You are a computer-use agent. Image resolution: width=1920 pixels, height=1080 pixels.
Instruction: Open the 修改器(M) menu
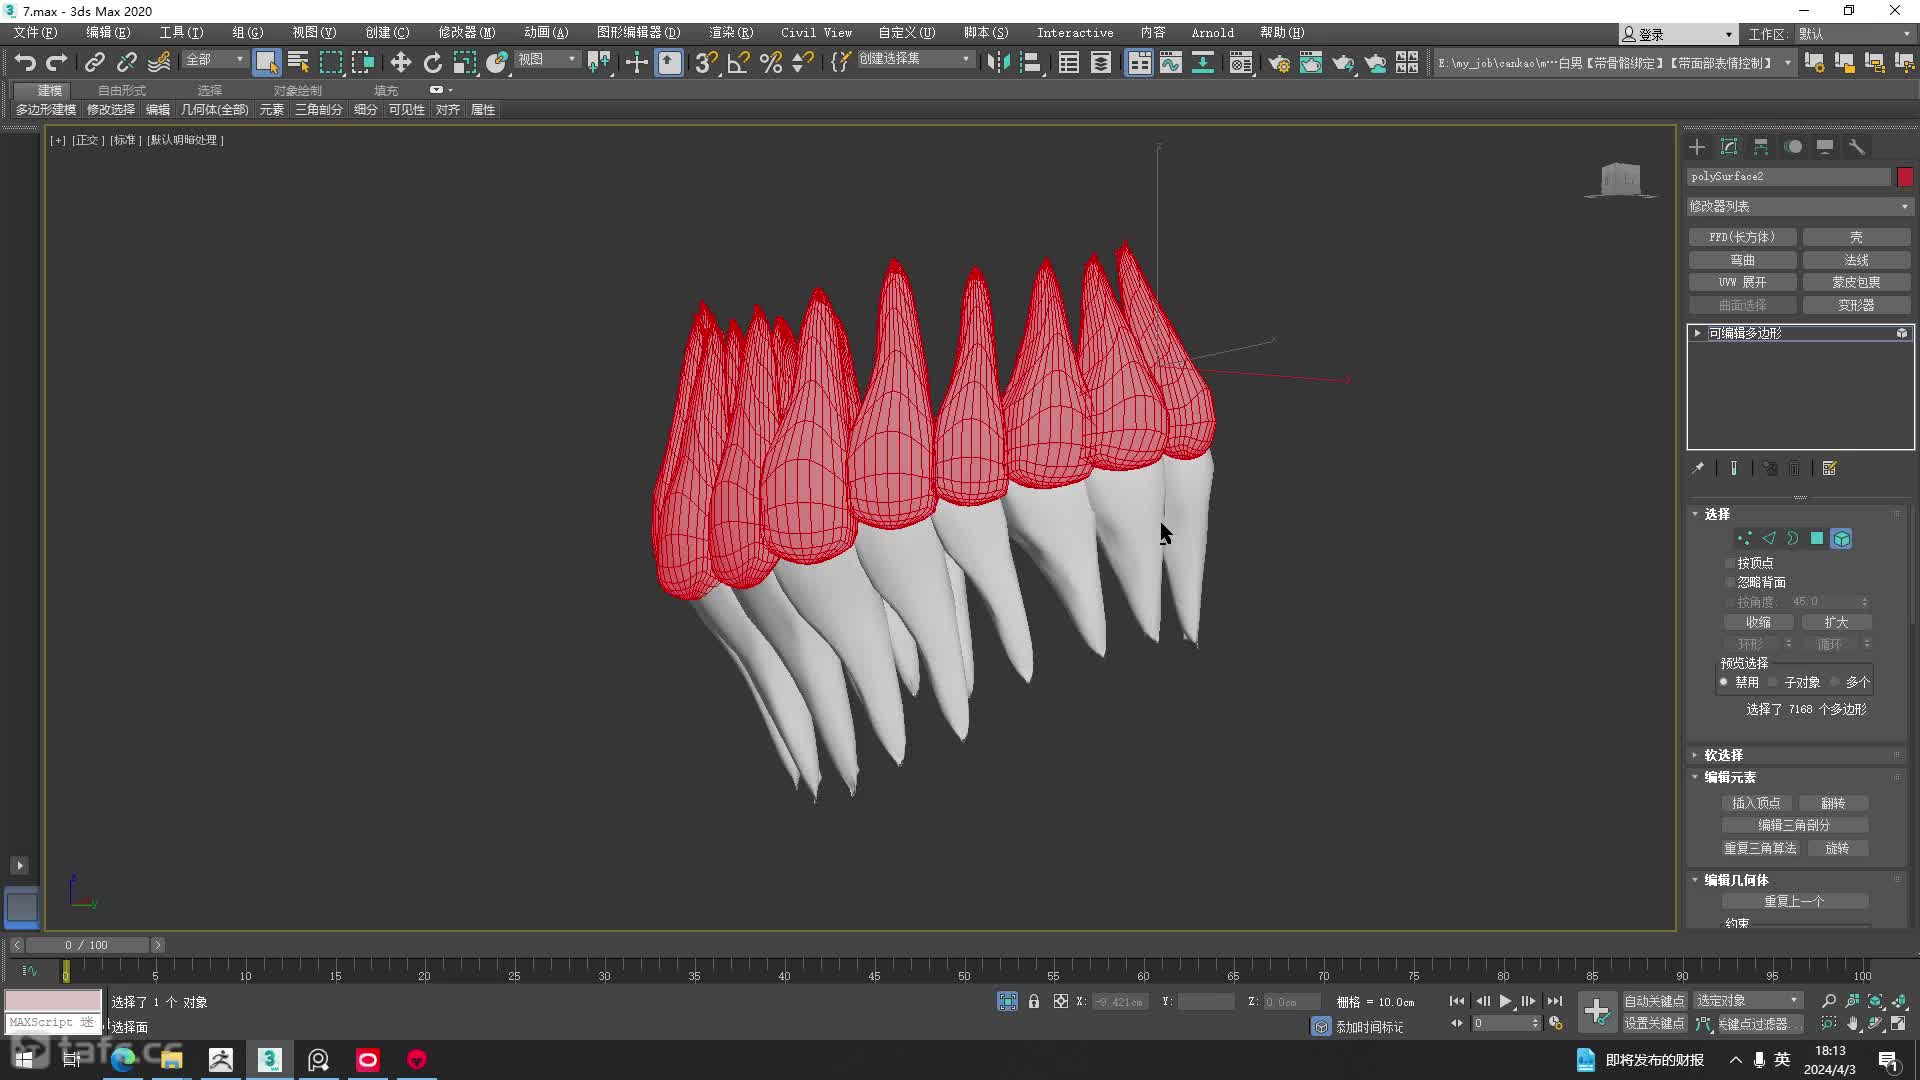pyautogui.click(x=466, y=33)
